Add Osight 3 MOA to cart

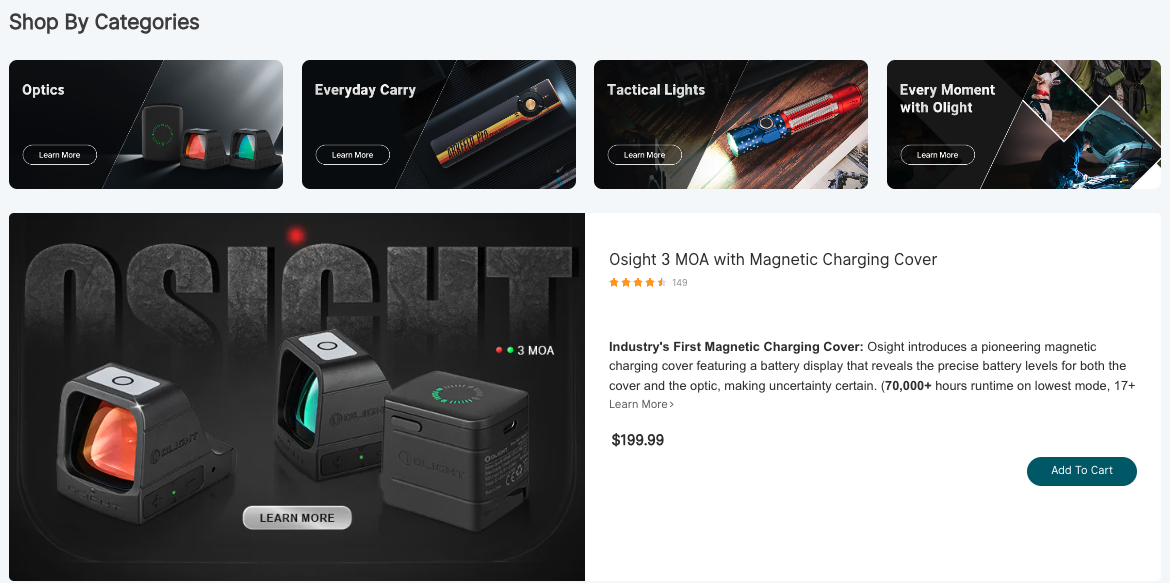click(x=1081, y=471)
